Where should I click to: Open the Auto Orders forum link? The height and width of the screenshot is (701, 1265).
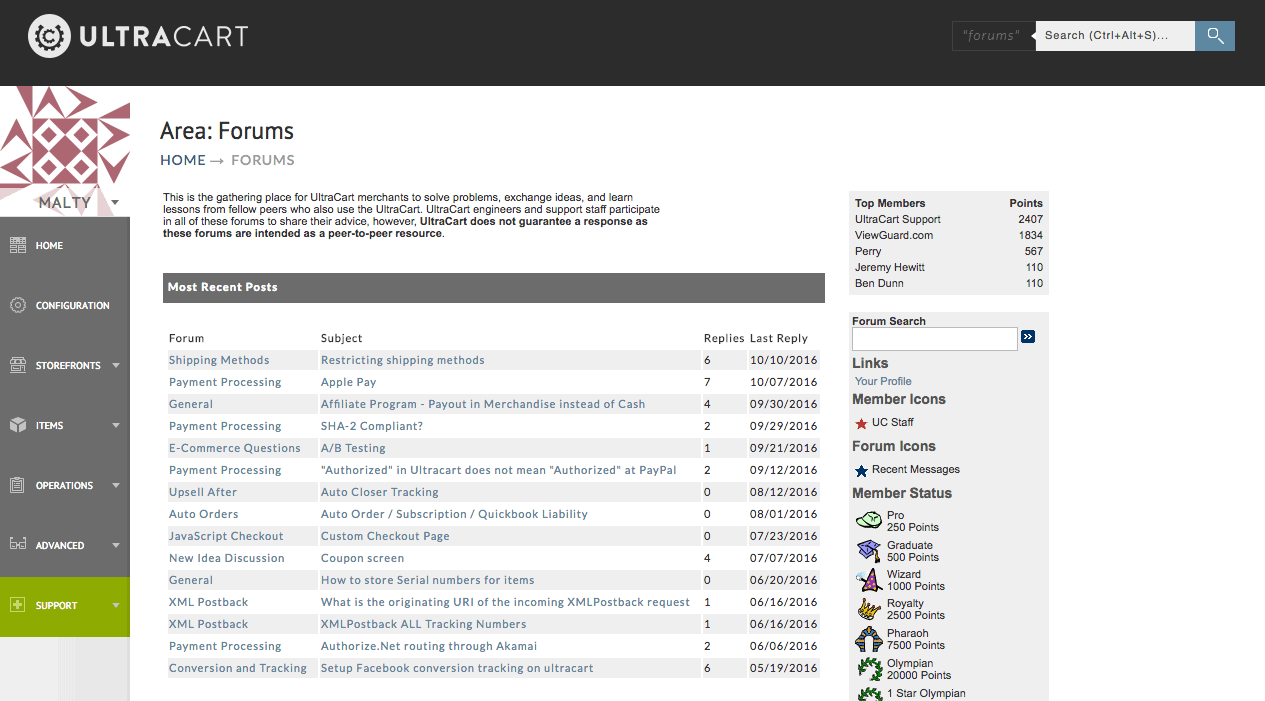click(204, 514)
